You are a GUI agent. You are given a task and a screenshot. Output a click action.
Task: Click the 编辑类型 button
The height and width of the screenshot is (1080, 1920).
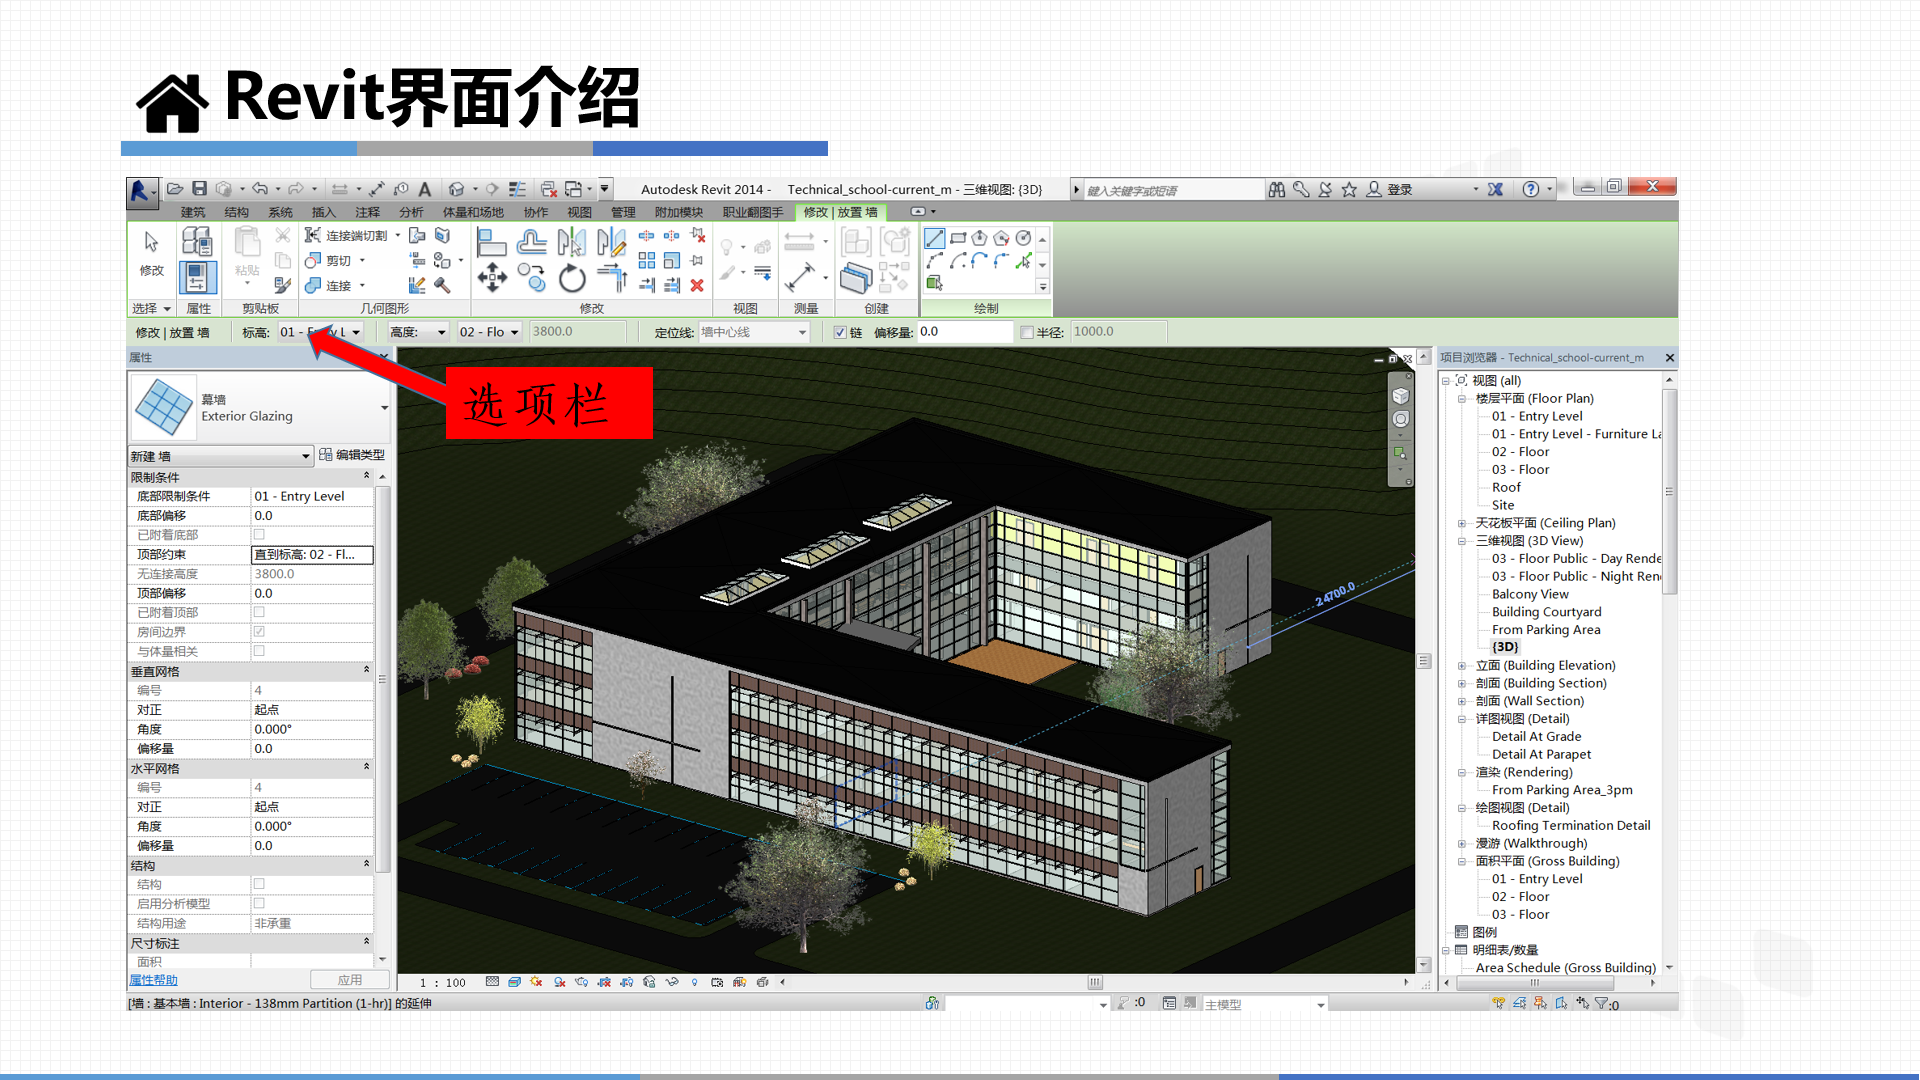point(352,455)
